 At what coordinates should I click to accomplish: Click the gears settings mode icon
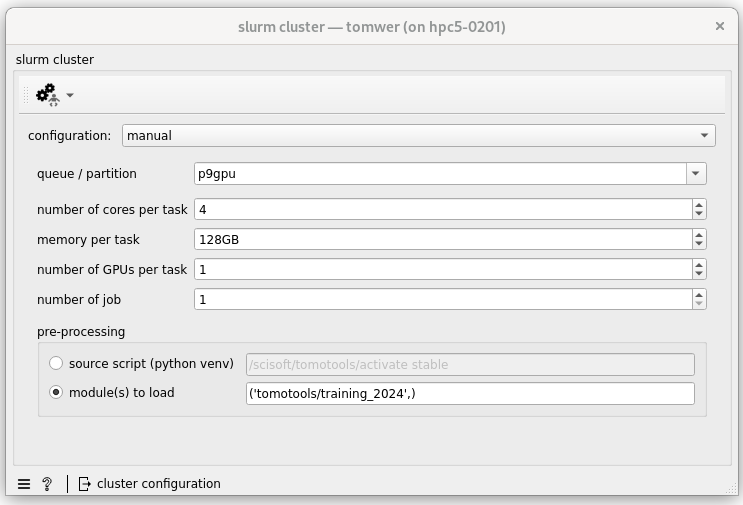coord(48,95)
